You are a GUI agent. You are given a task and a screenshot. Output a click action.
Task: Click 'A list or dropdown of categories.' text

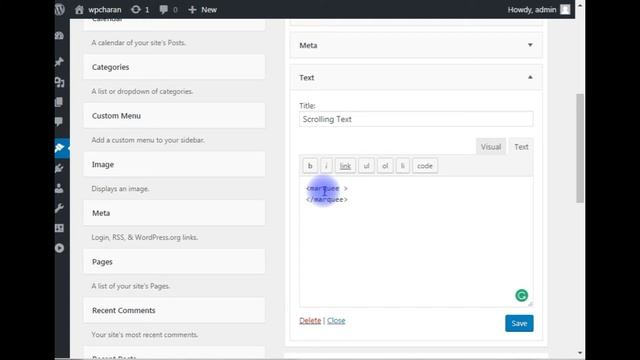[x=142, y=91]
